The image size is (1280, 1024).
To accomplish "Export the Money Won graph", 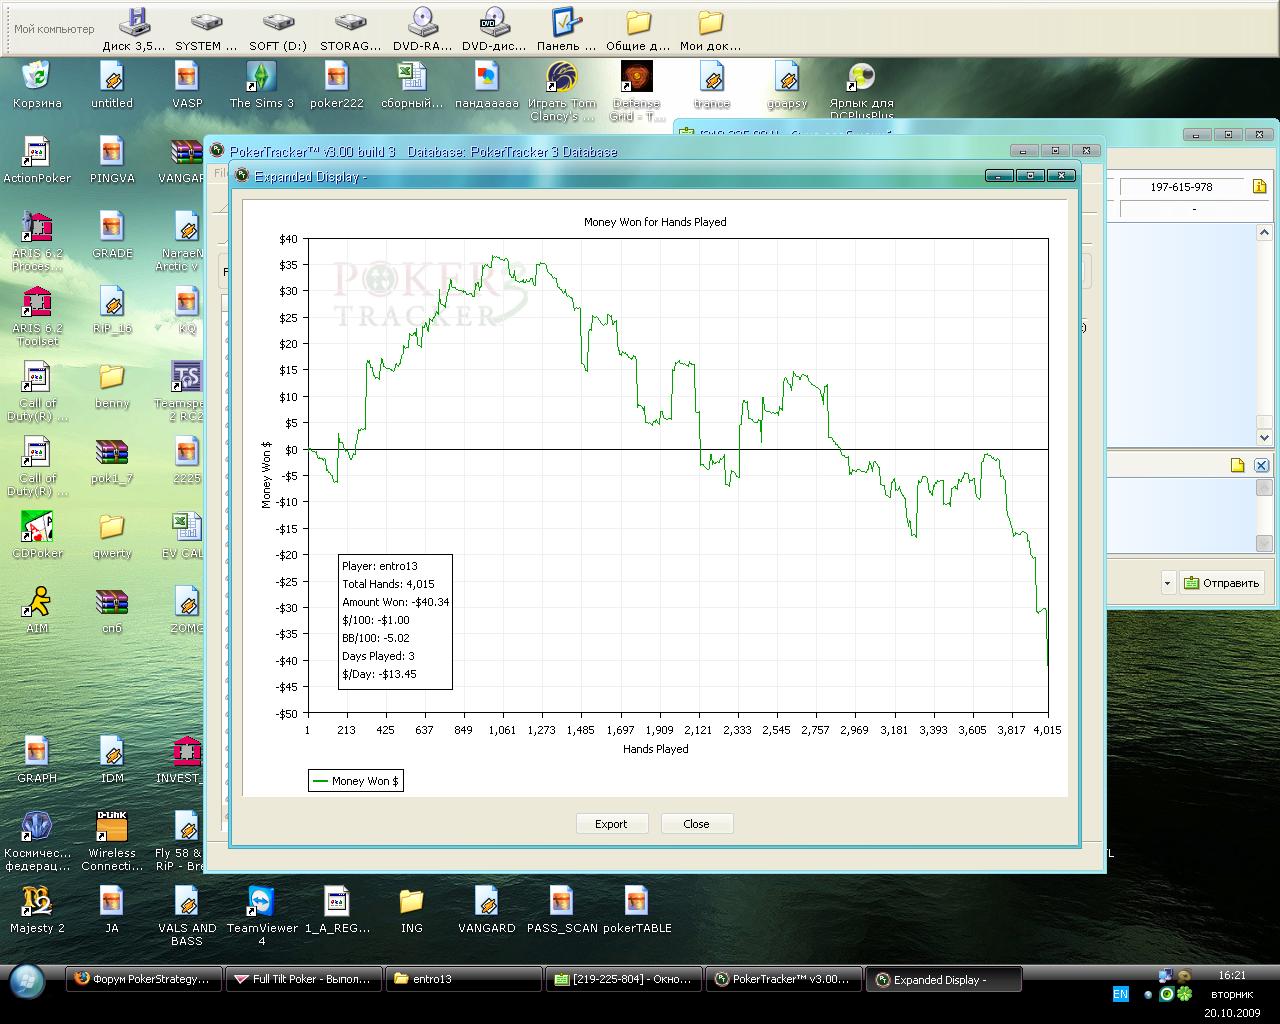I will point(611,824).
